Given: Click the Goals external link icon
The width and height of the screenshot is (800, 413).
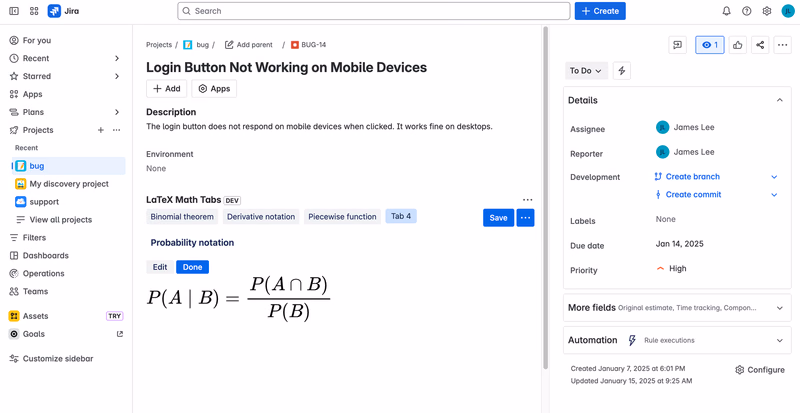Looking at the screenshot, I should tap(120, 334).
